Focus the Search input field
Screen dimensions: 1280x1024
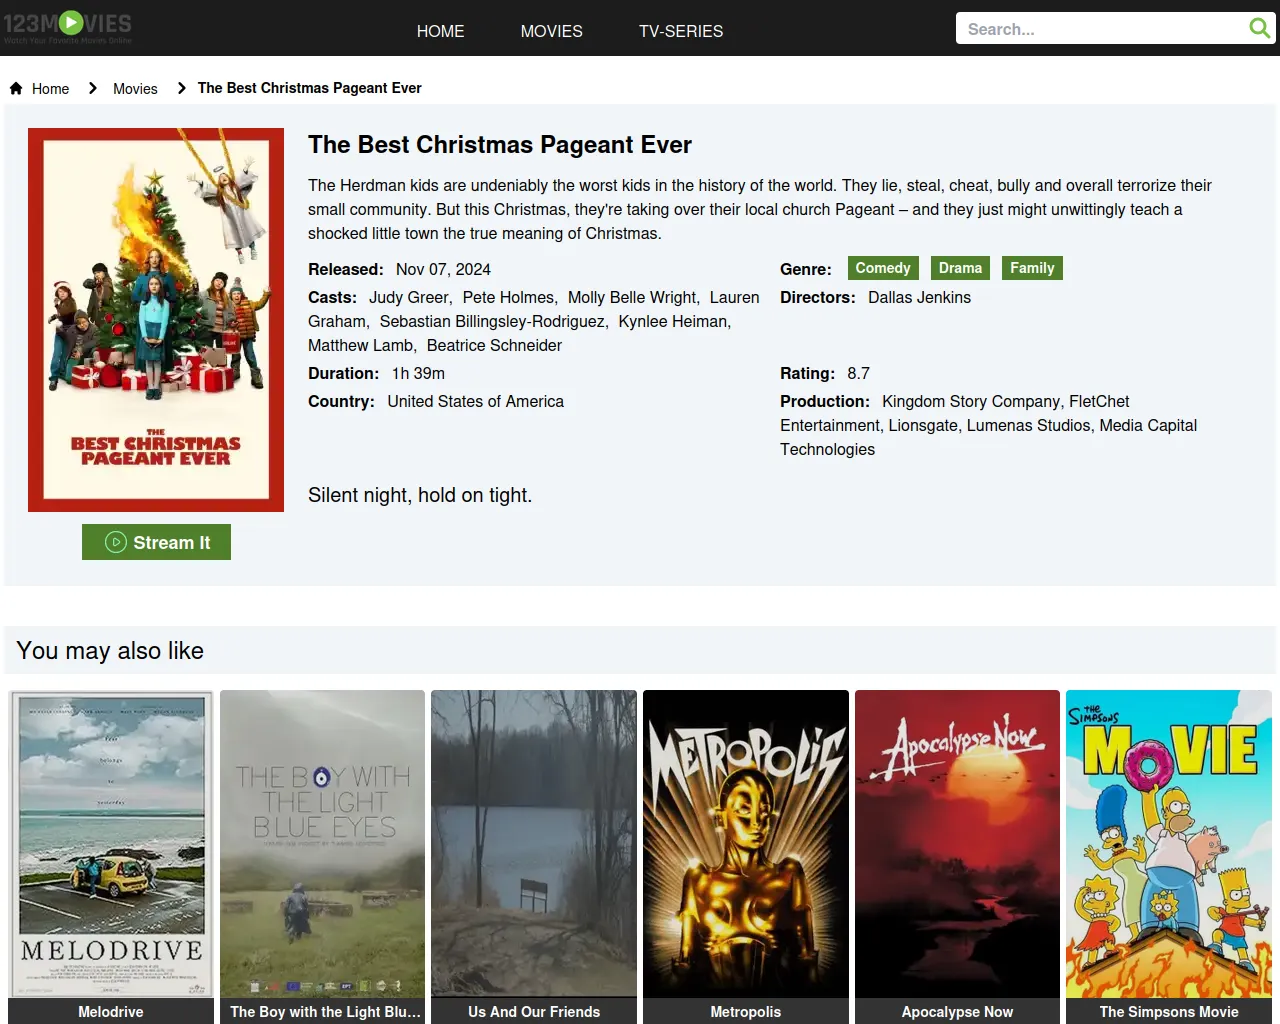pos(1100,29)
